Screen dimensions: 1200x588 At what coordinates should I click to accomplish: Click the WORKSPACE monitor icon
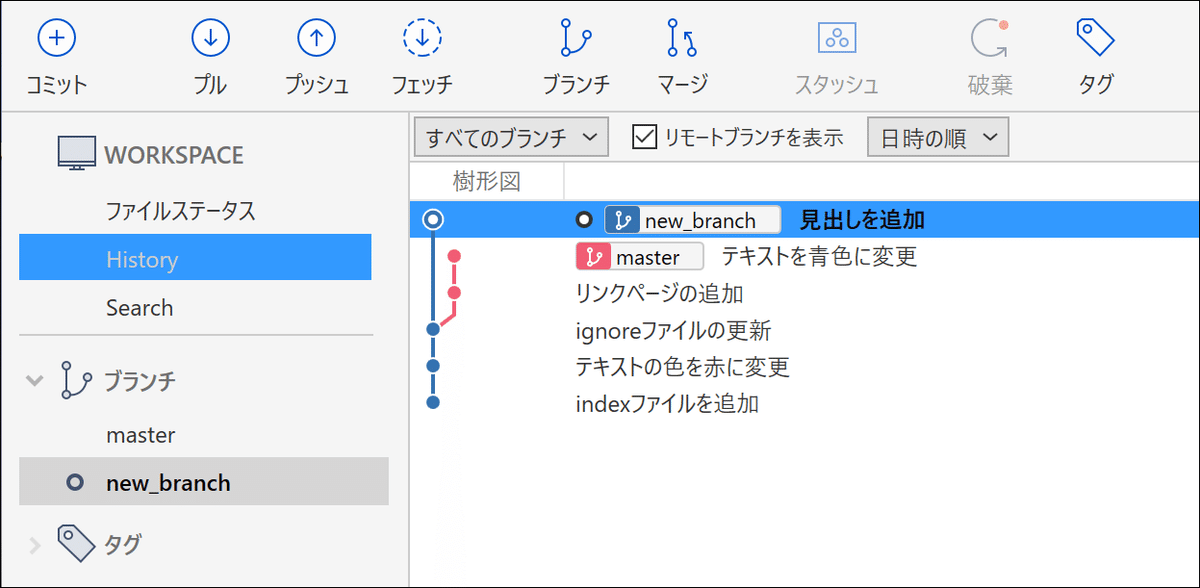(x=76, y=154)
